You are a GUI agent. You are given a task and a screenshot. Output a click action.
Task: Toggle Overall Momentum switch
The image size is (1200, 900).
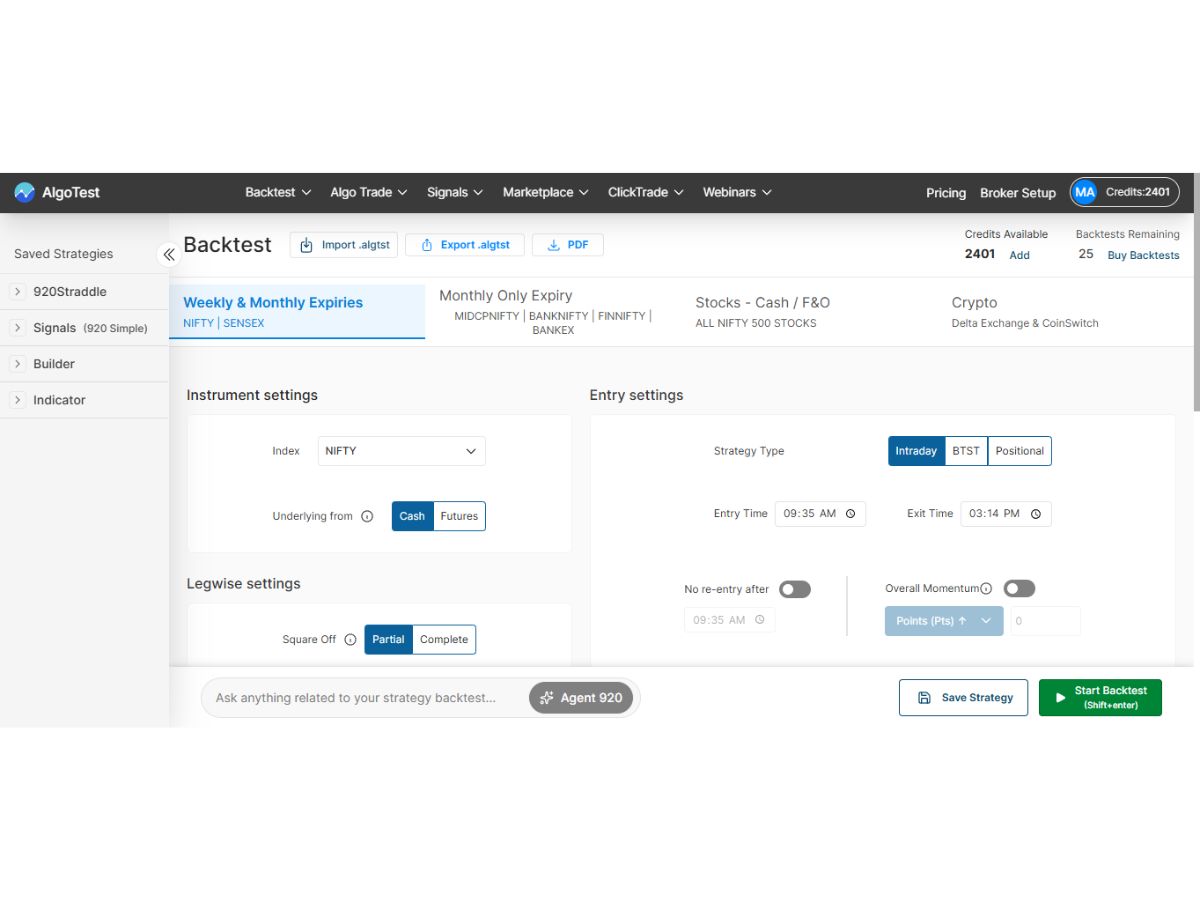click(x=1019, y=589)
